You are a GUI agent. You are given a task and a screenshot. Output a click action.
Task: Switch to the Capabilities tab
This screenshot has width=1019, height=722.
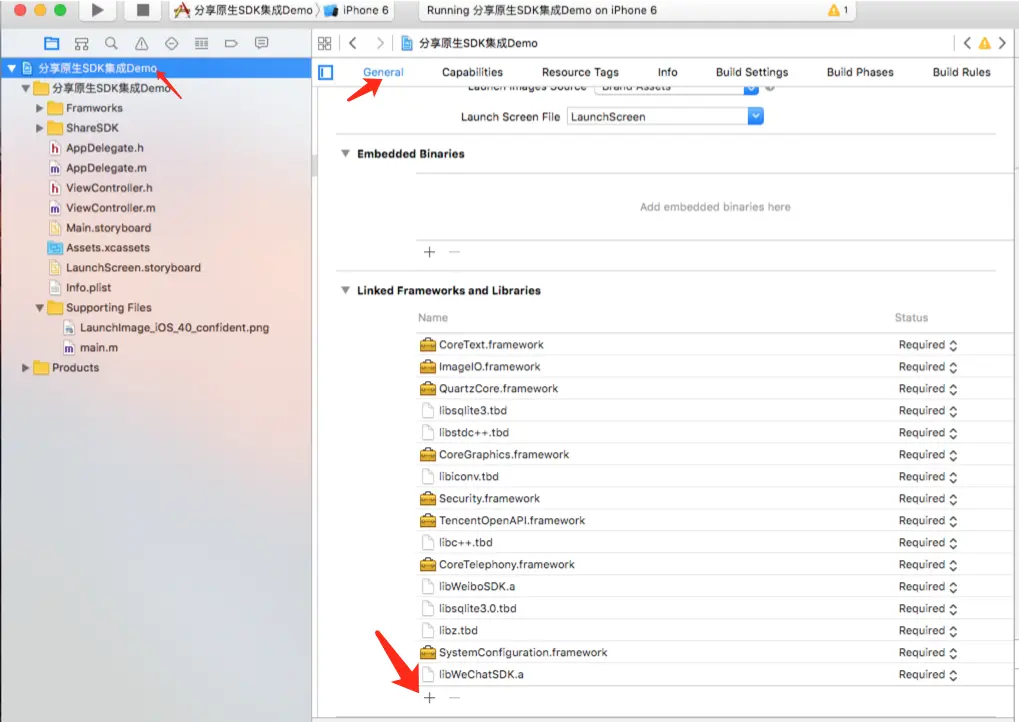[x=472, y=72]
